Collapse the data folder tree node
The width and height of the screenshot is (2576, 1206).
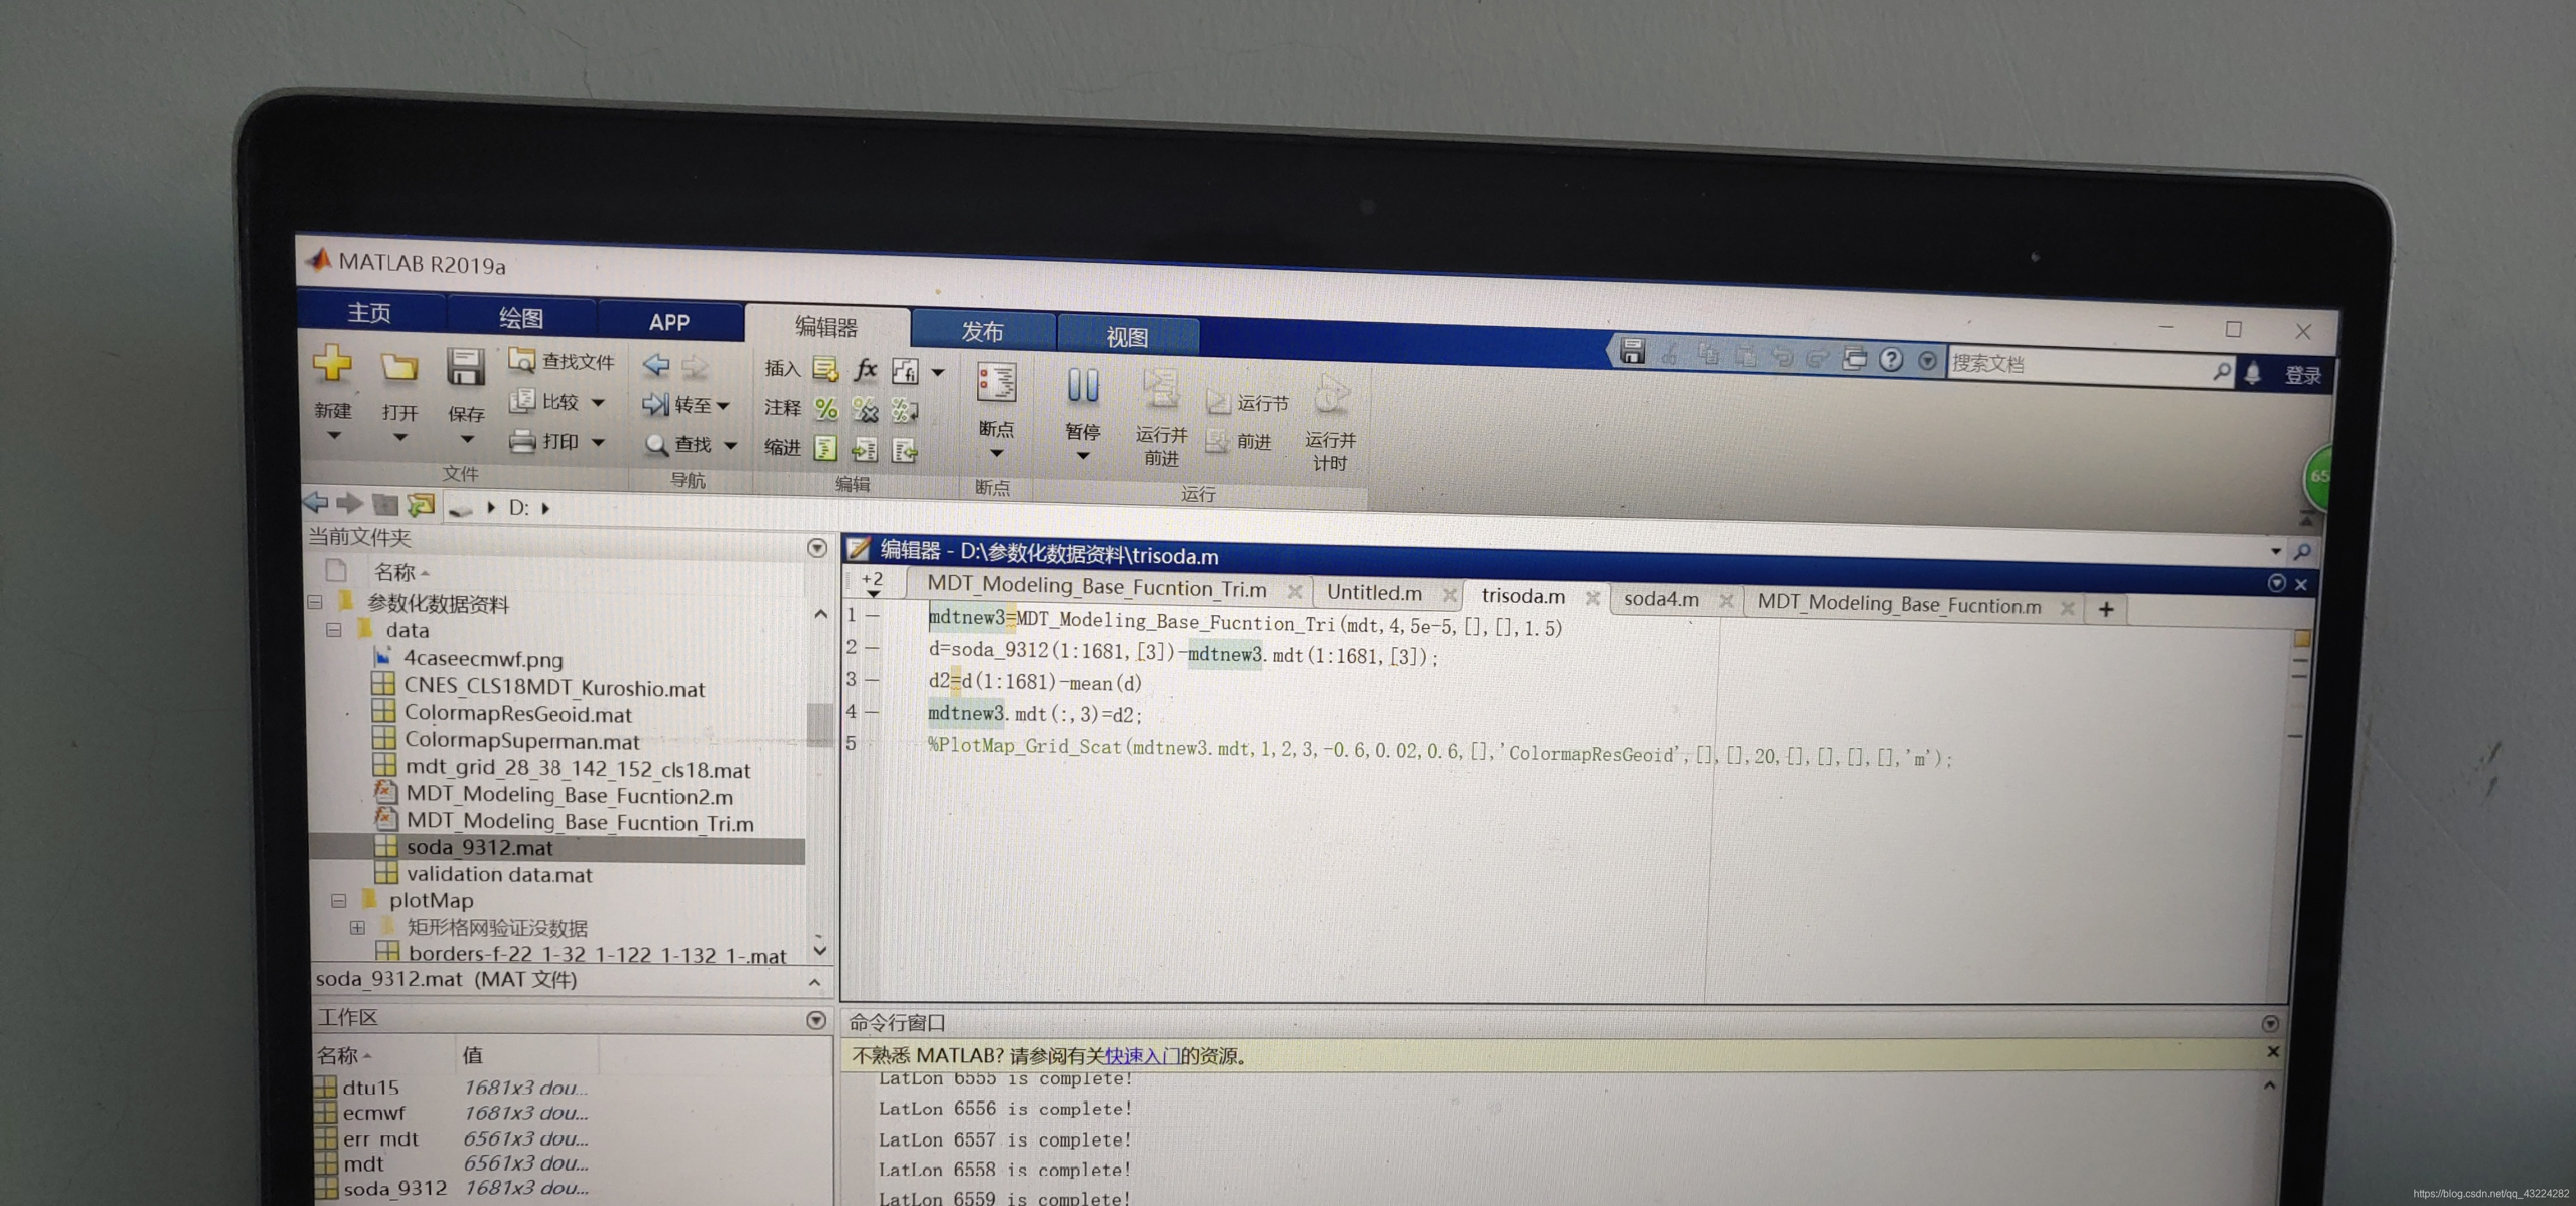pyautogui.click(x=334, y=630)
